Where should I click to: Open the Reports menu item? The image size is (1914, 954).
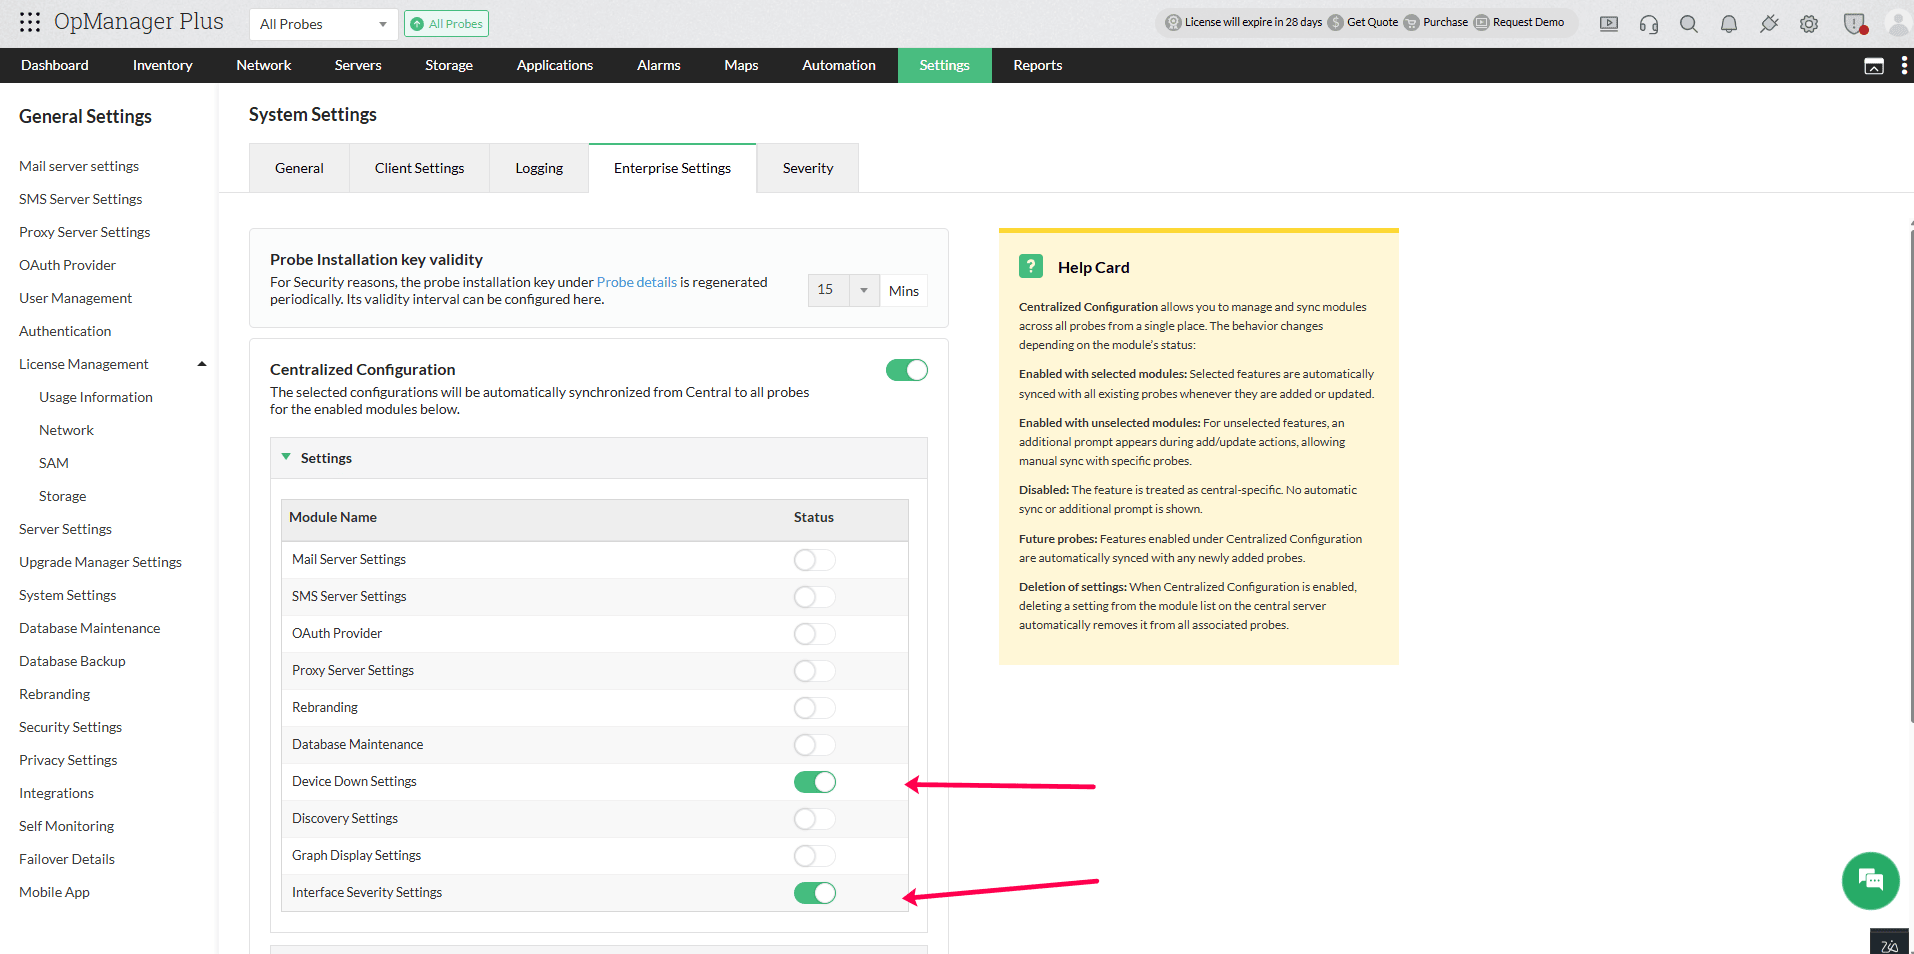(1037, 65)
